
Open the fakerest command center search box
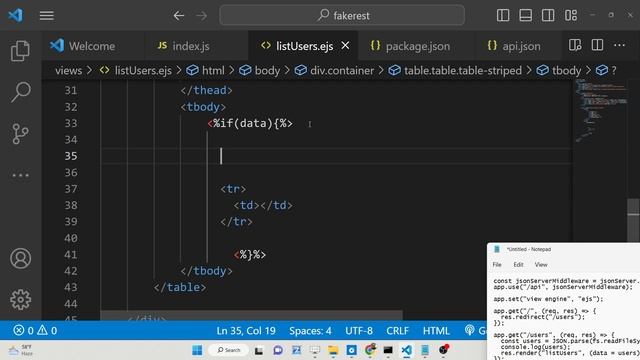tap(342, 16)
